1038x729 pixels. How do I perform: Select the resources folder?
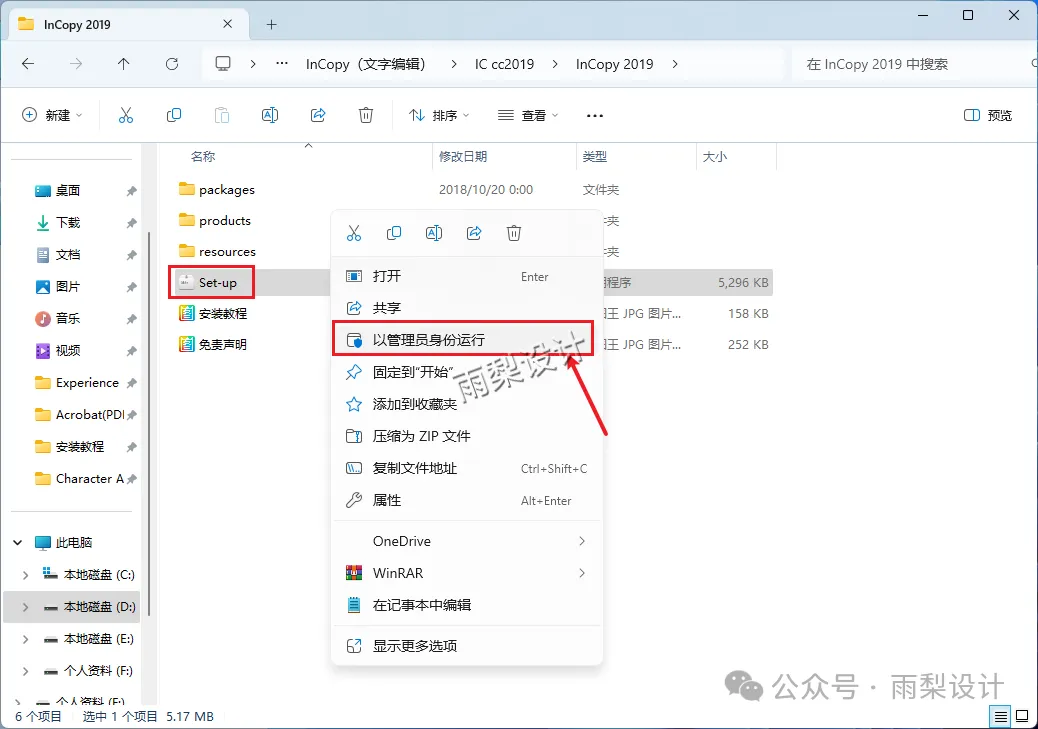[217, 252]
